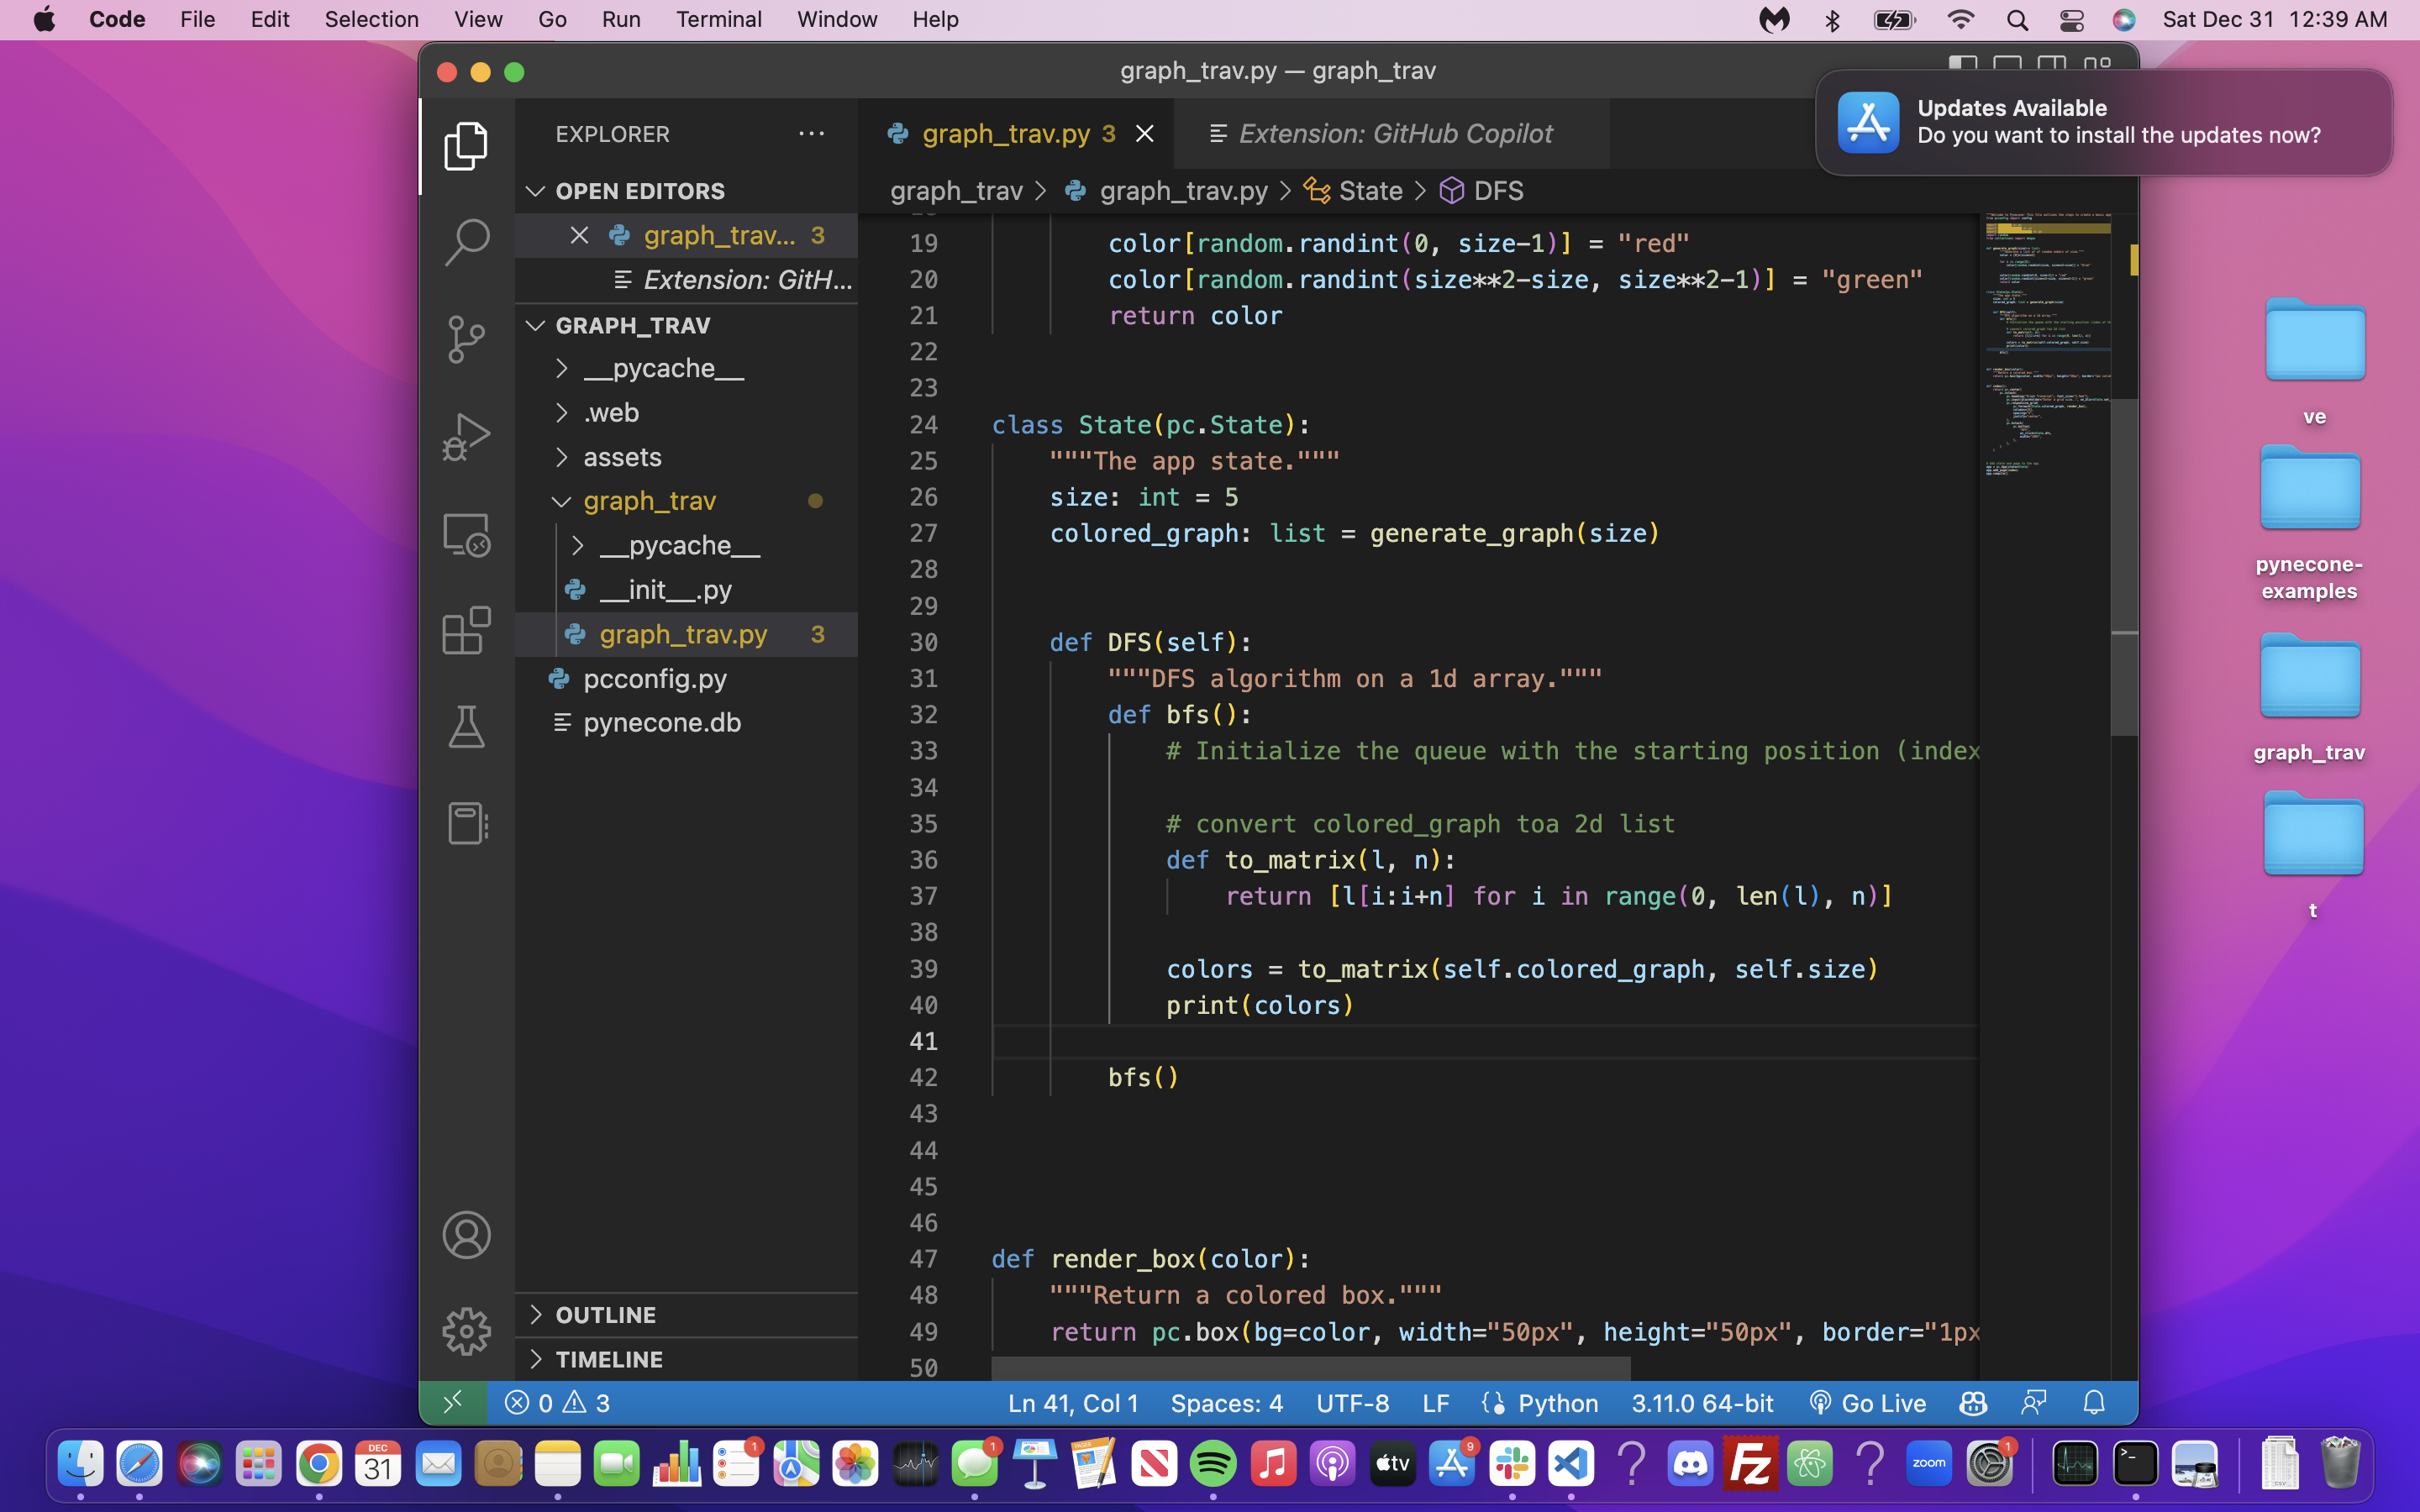Open the Terminal menu
2420x1512 pixels.
click(x=718, y=19)
